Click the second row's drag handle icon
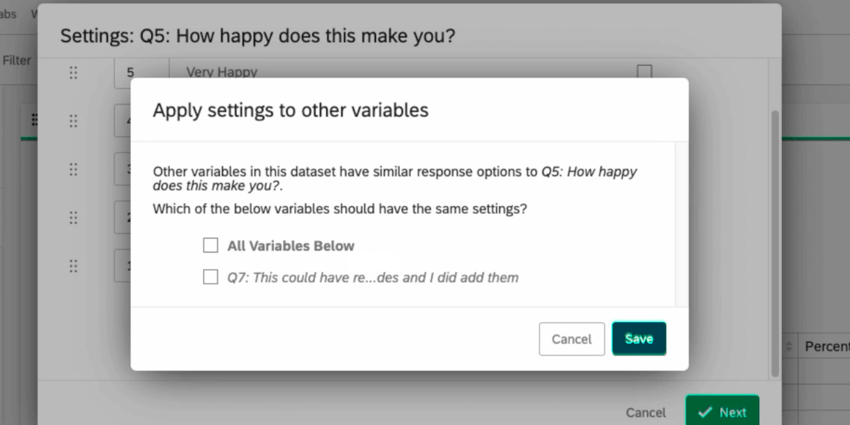 (x=73, y=121)
